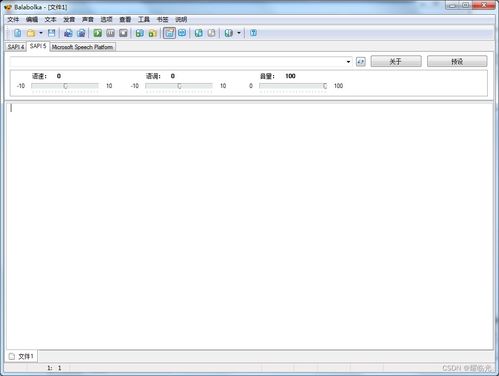Click the Open file folder icon

coord(31,33)
